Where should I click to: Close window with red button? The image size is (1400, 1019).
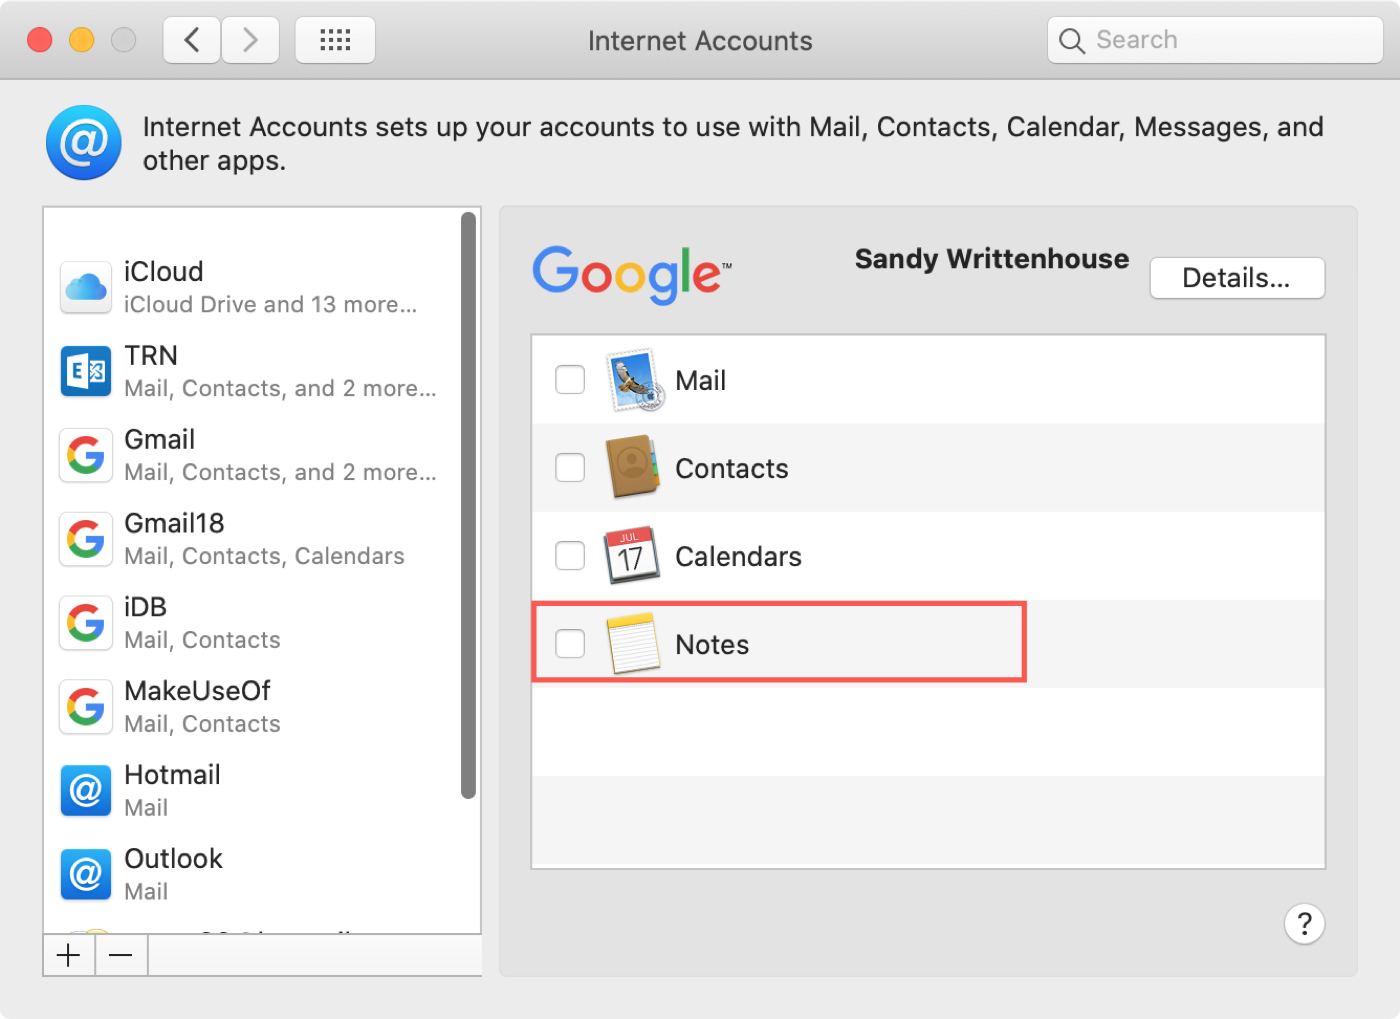point(40,40)
